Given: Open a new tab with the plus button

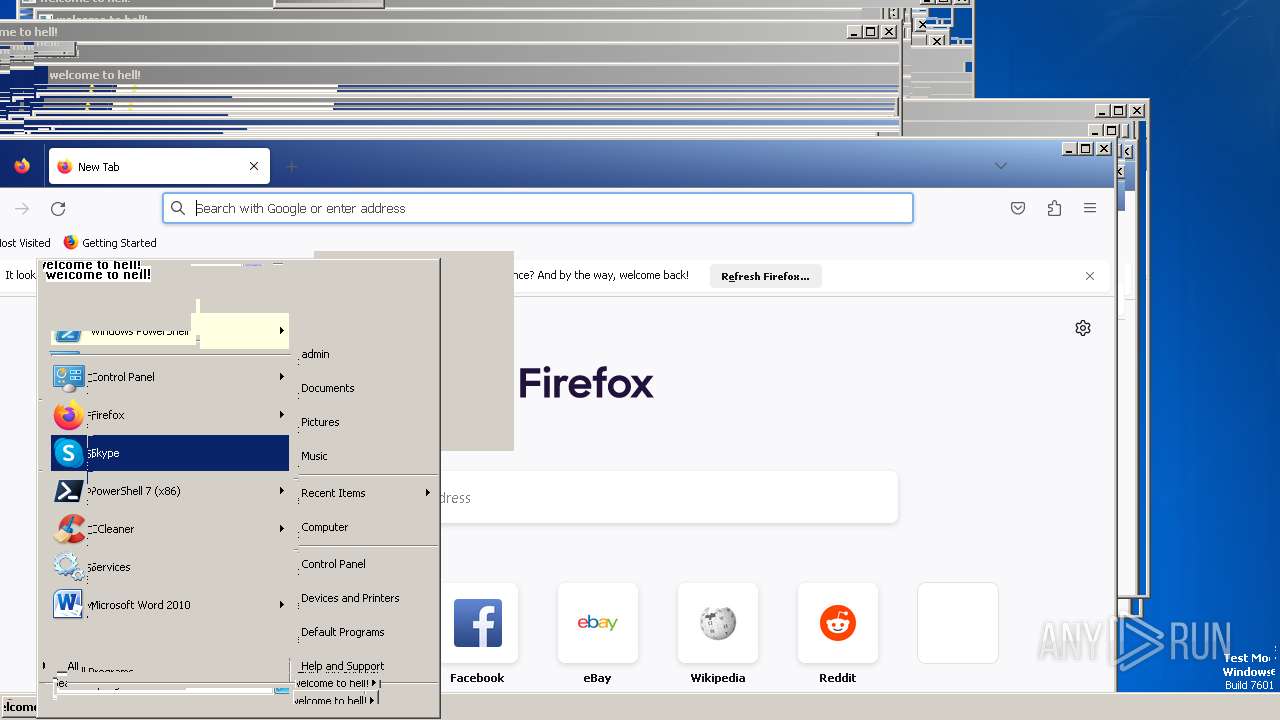Looking at the screenshot, I should click(291, 166).
